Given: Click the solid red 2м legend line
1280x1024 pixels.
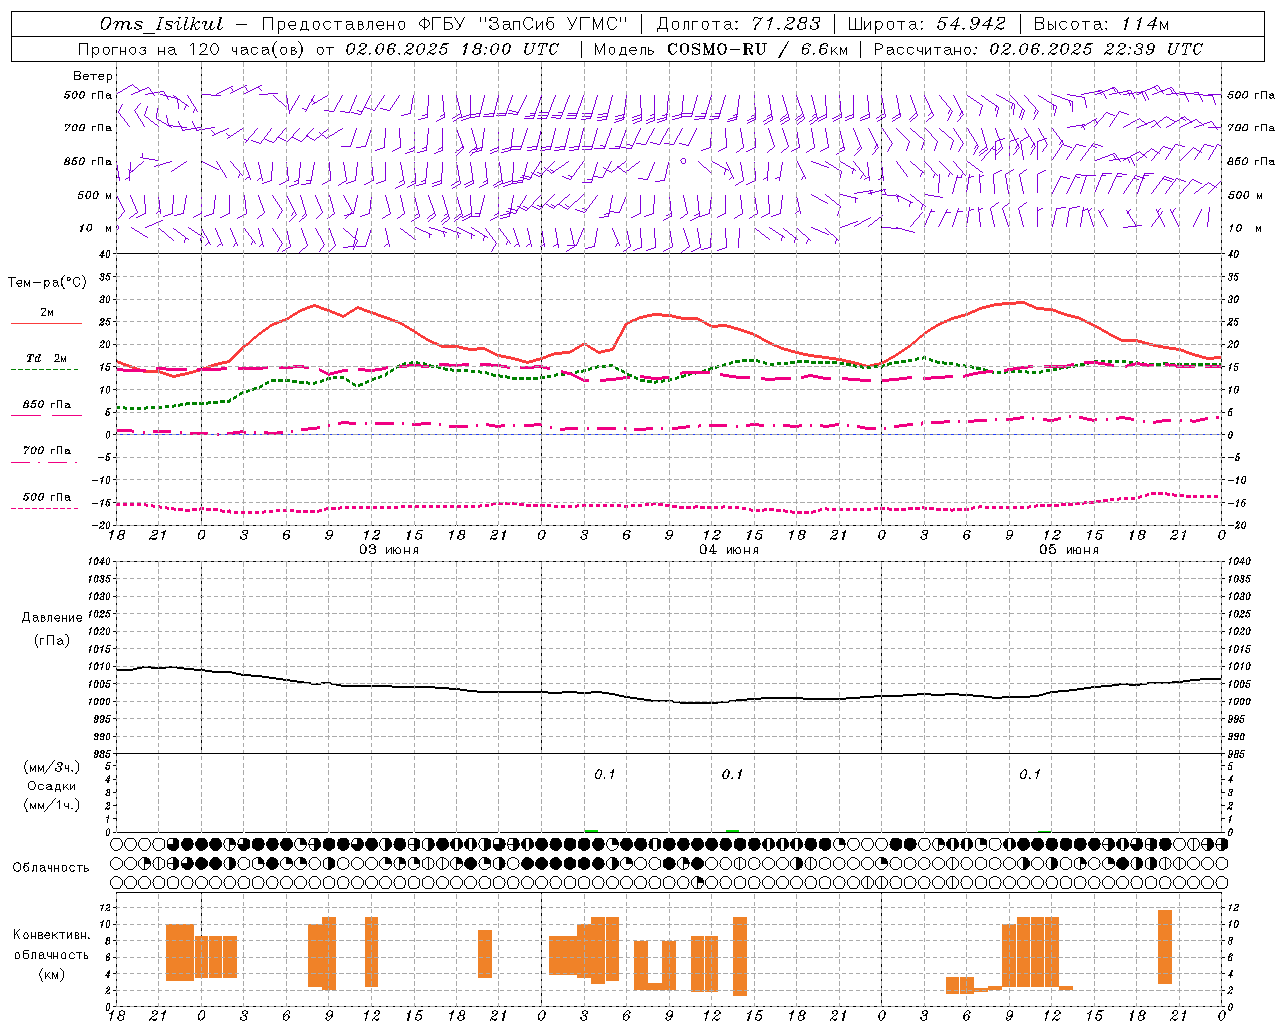Looking at the screenshot, I should (x=46, y=323).
